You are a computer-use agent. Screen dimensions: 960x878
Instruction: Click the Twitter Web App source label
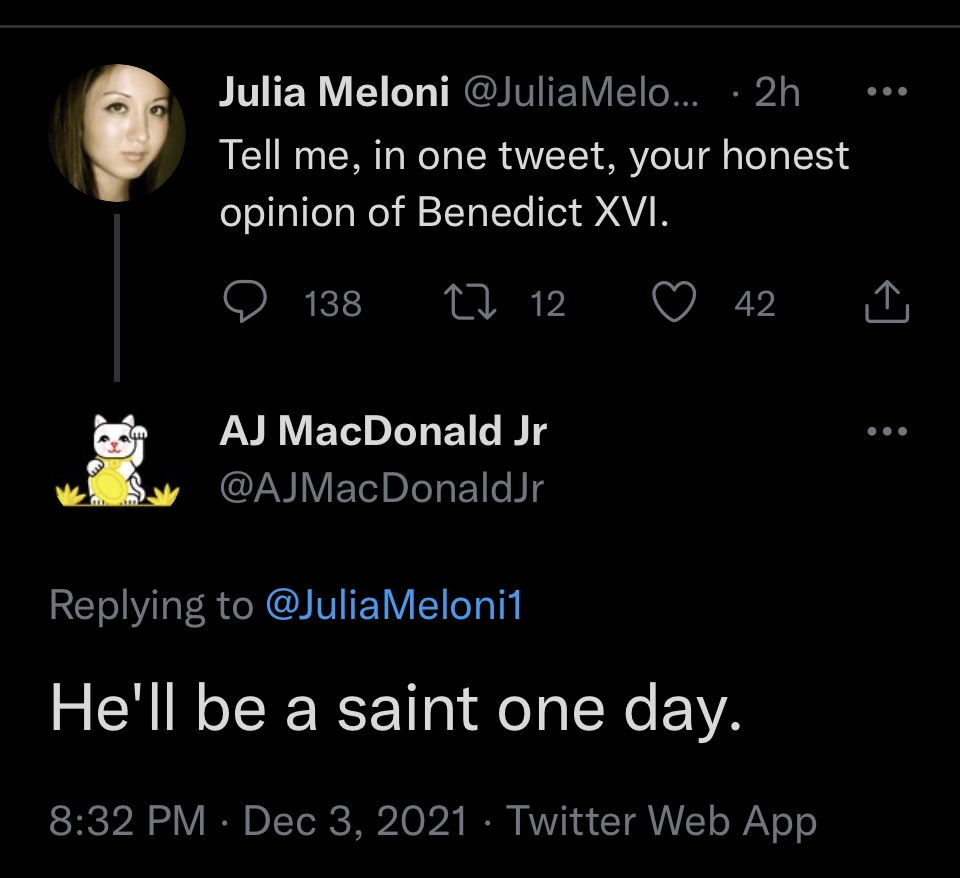point(662,821)
